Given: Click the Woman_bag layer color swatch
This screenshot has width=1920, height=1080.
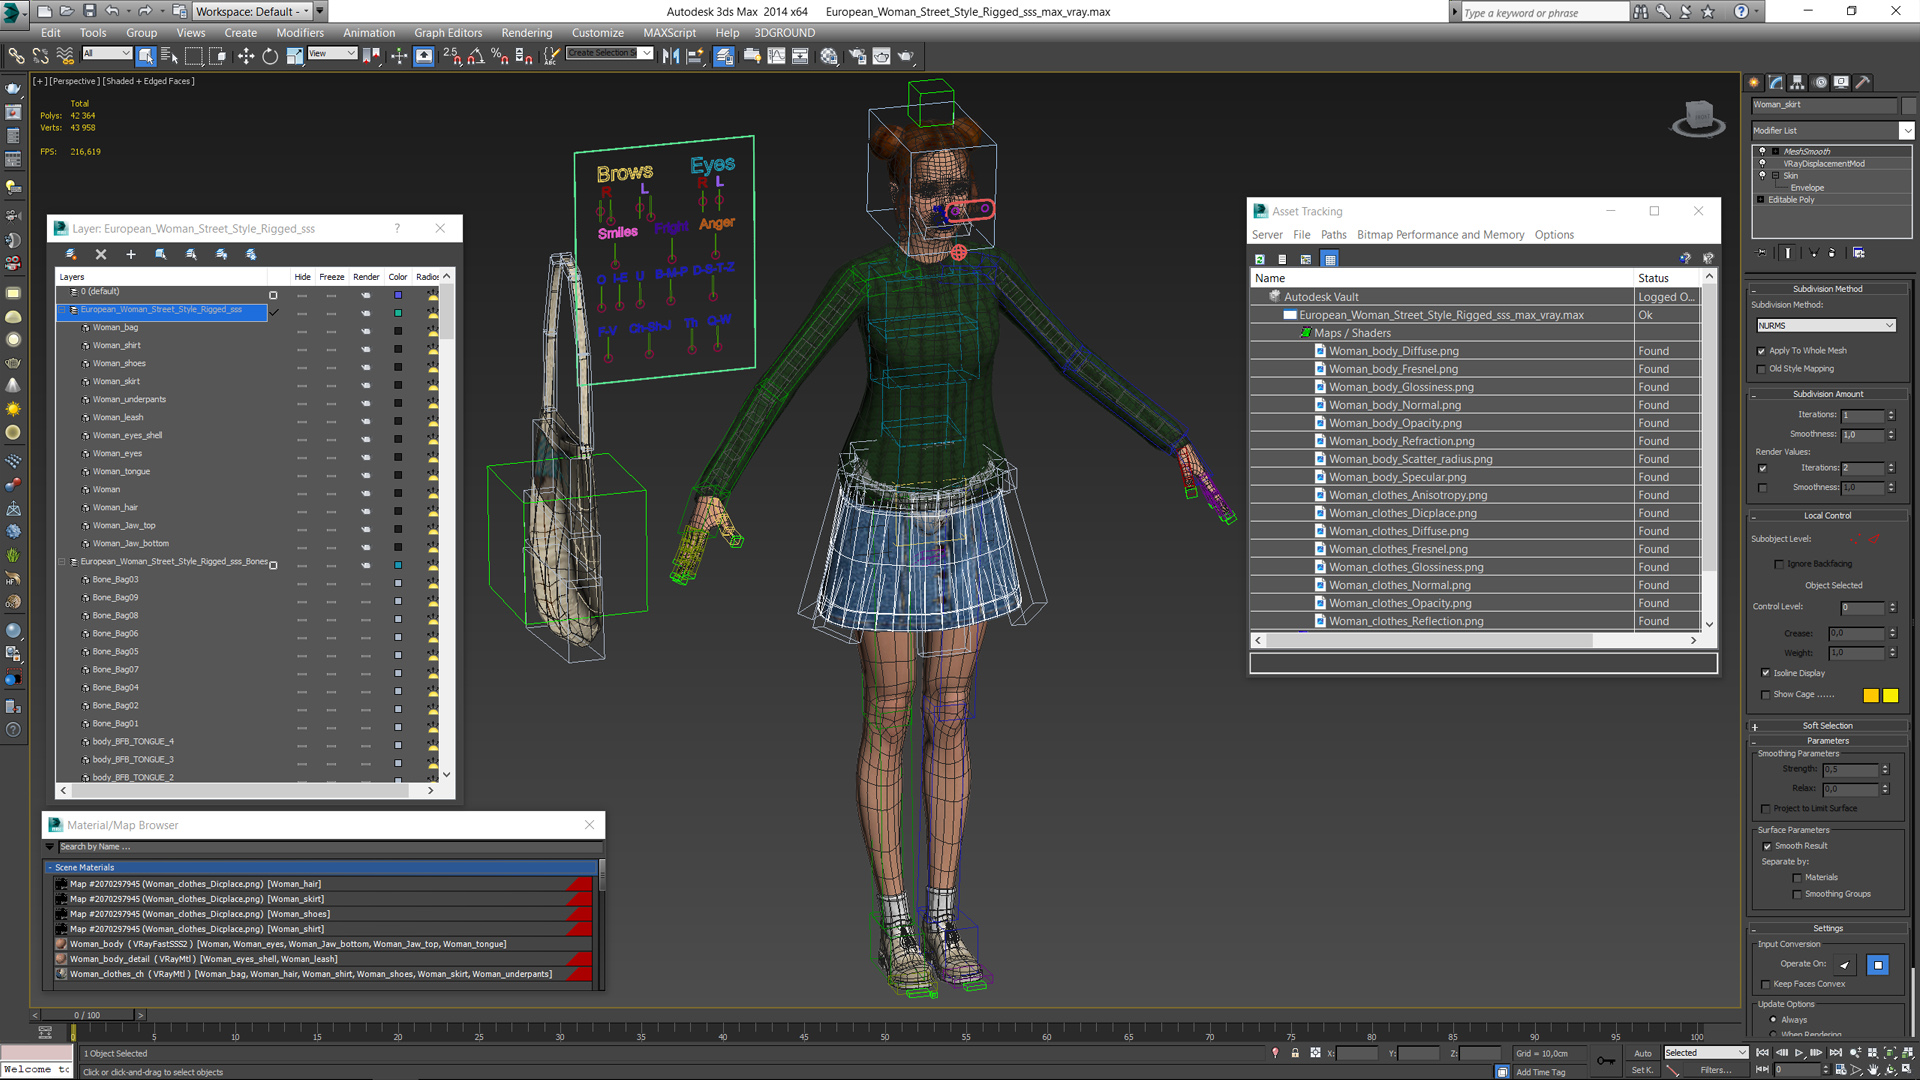Looking at the screenshot, I should click(x=398, y=331).
